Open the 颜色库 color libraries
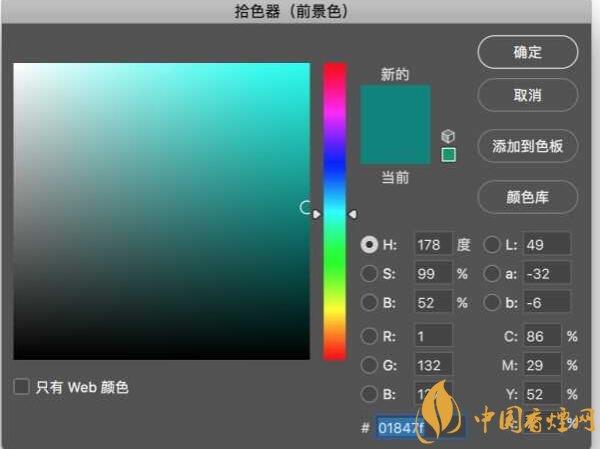The image size is (600, 449). [x=527, y=197]
